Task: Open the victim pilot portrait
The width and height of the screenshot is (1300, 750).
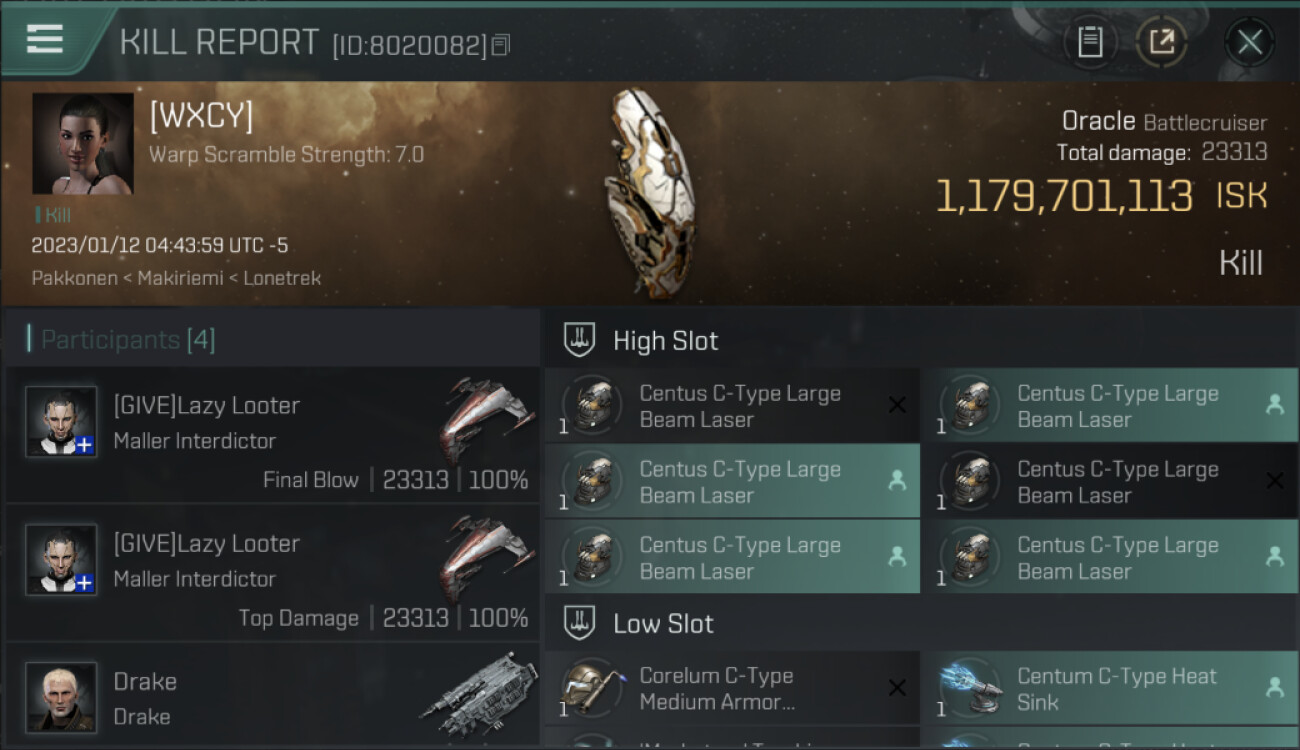Action: (83, 144)
